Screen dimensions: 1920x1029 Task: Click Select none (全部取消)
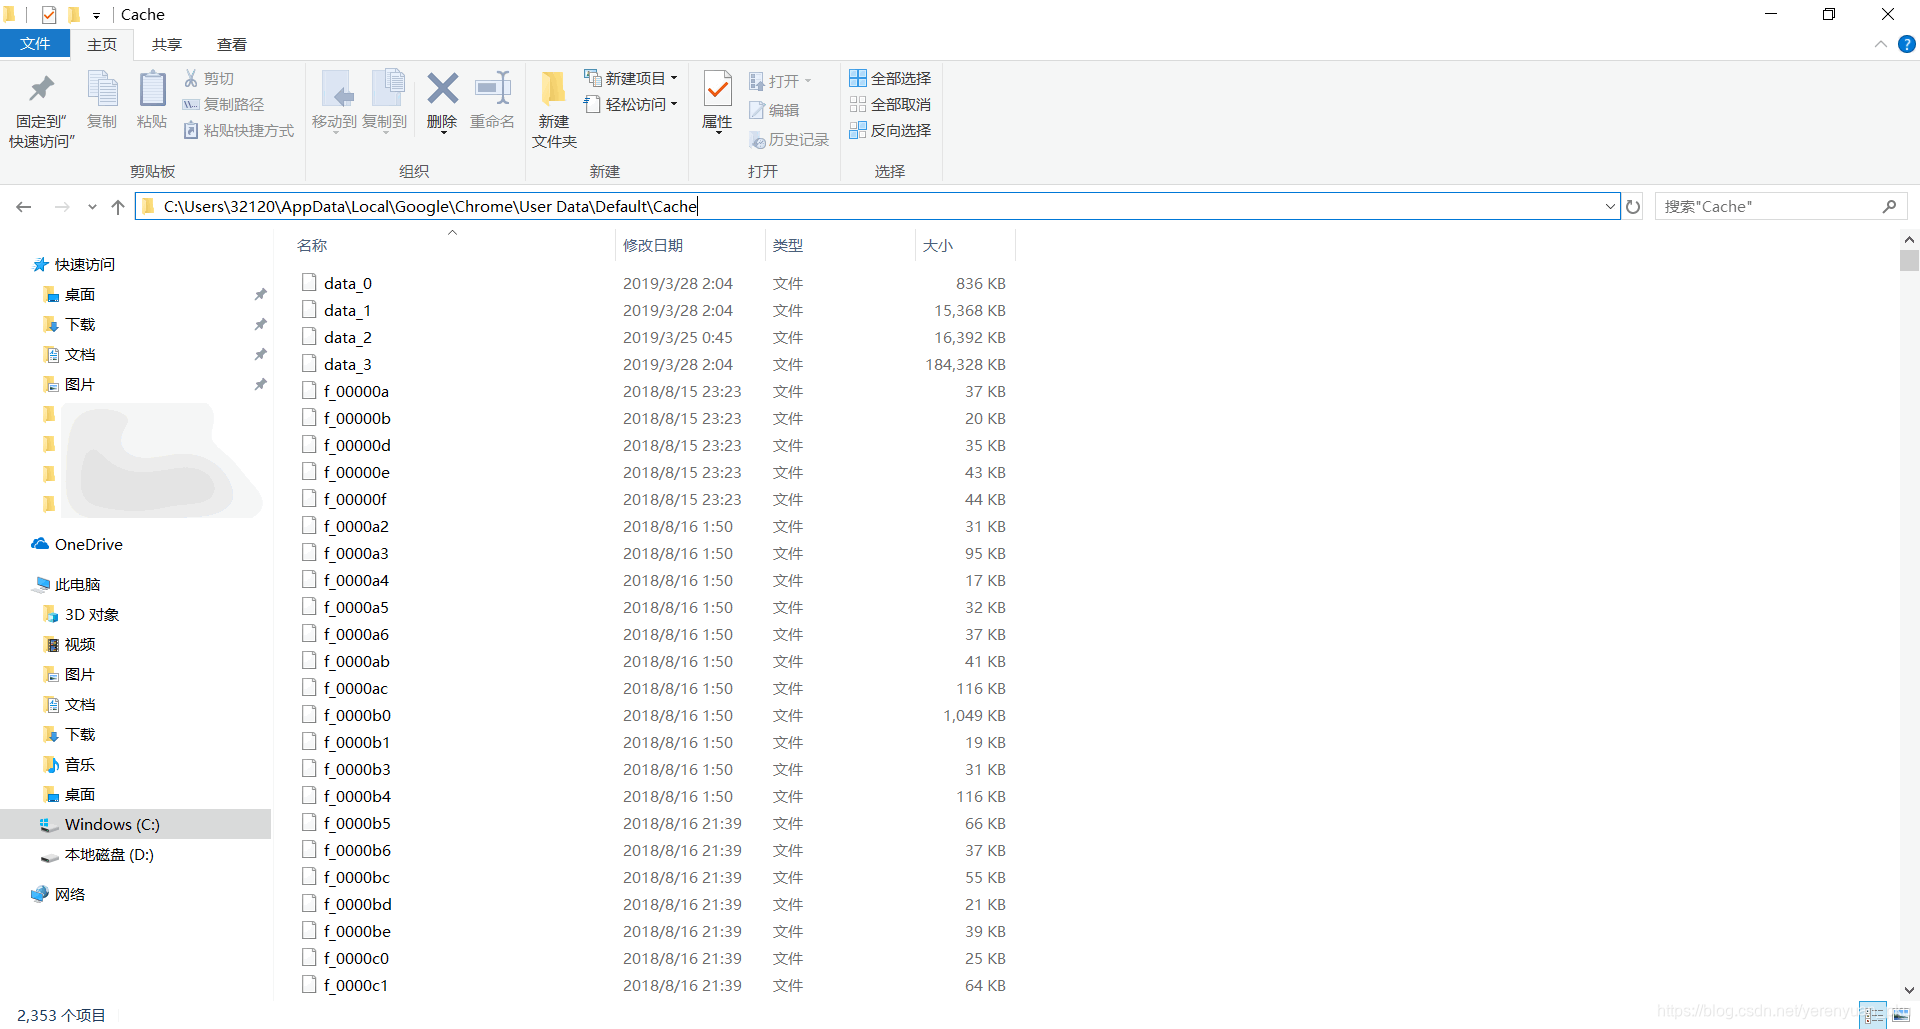click(890, 104)
